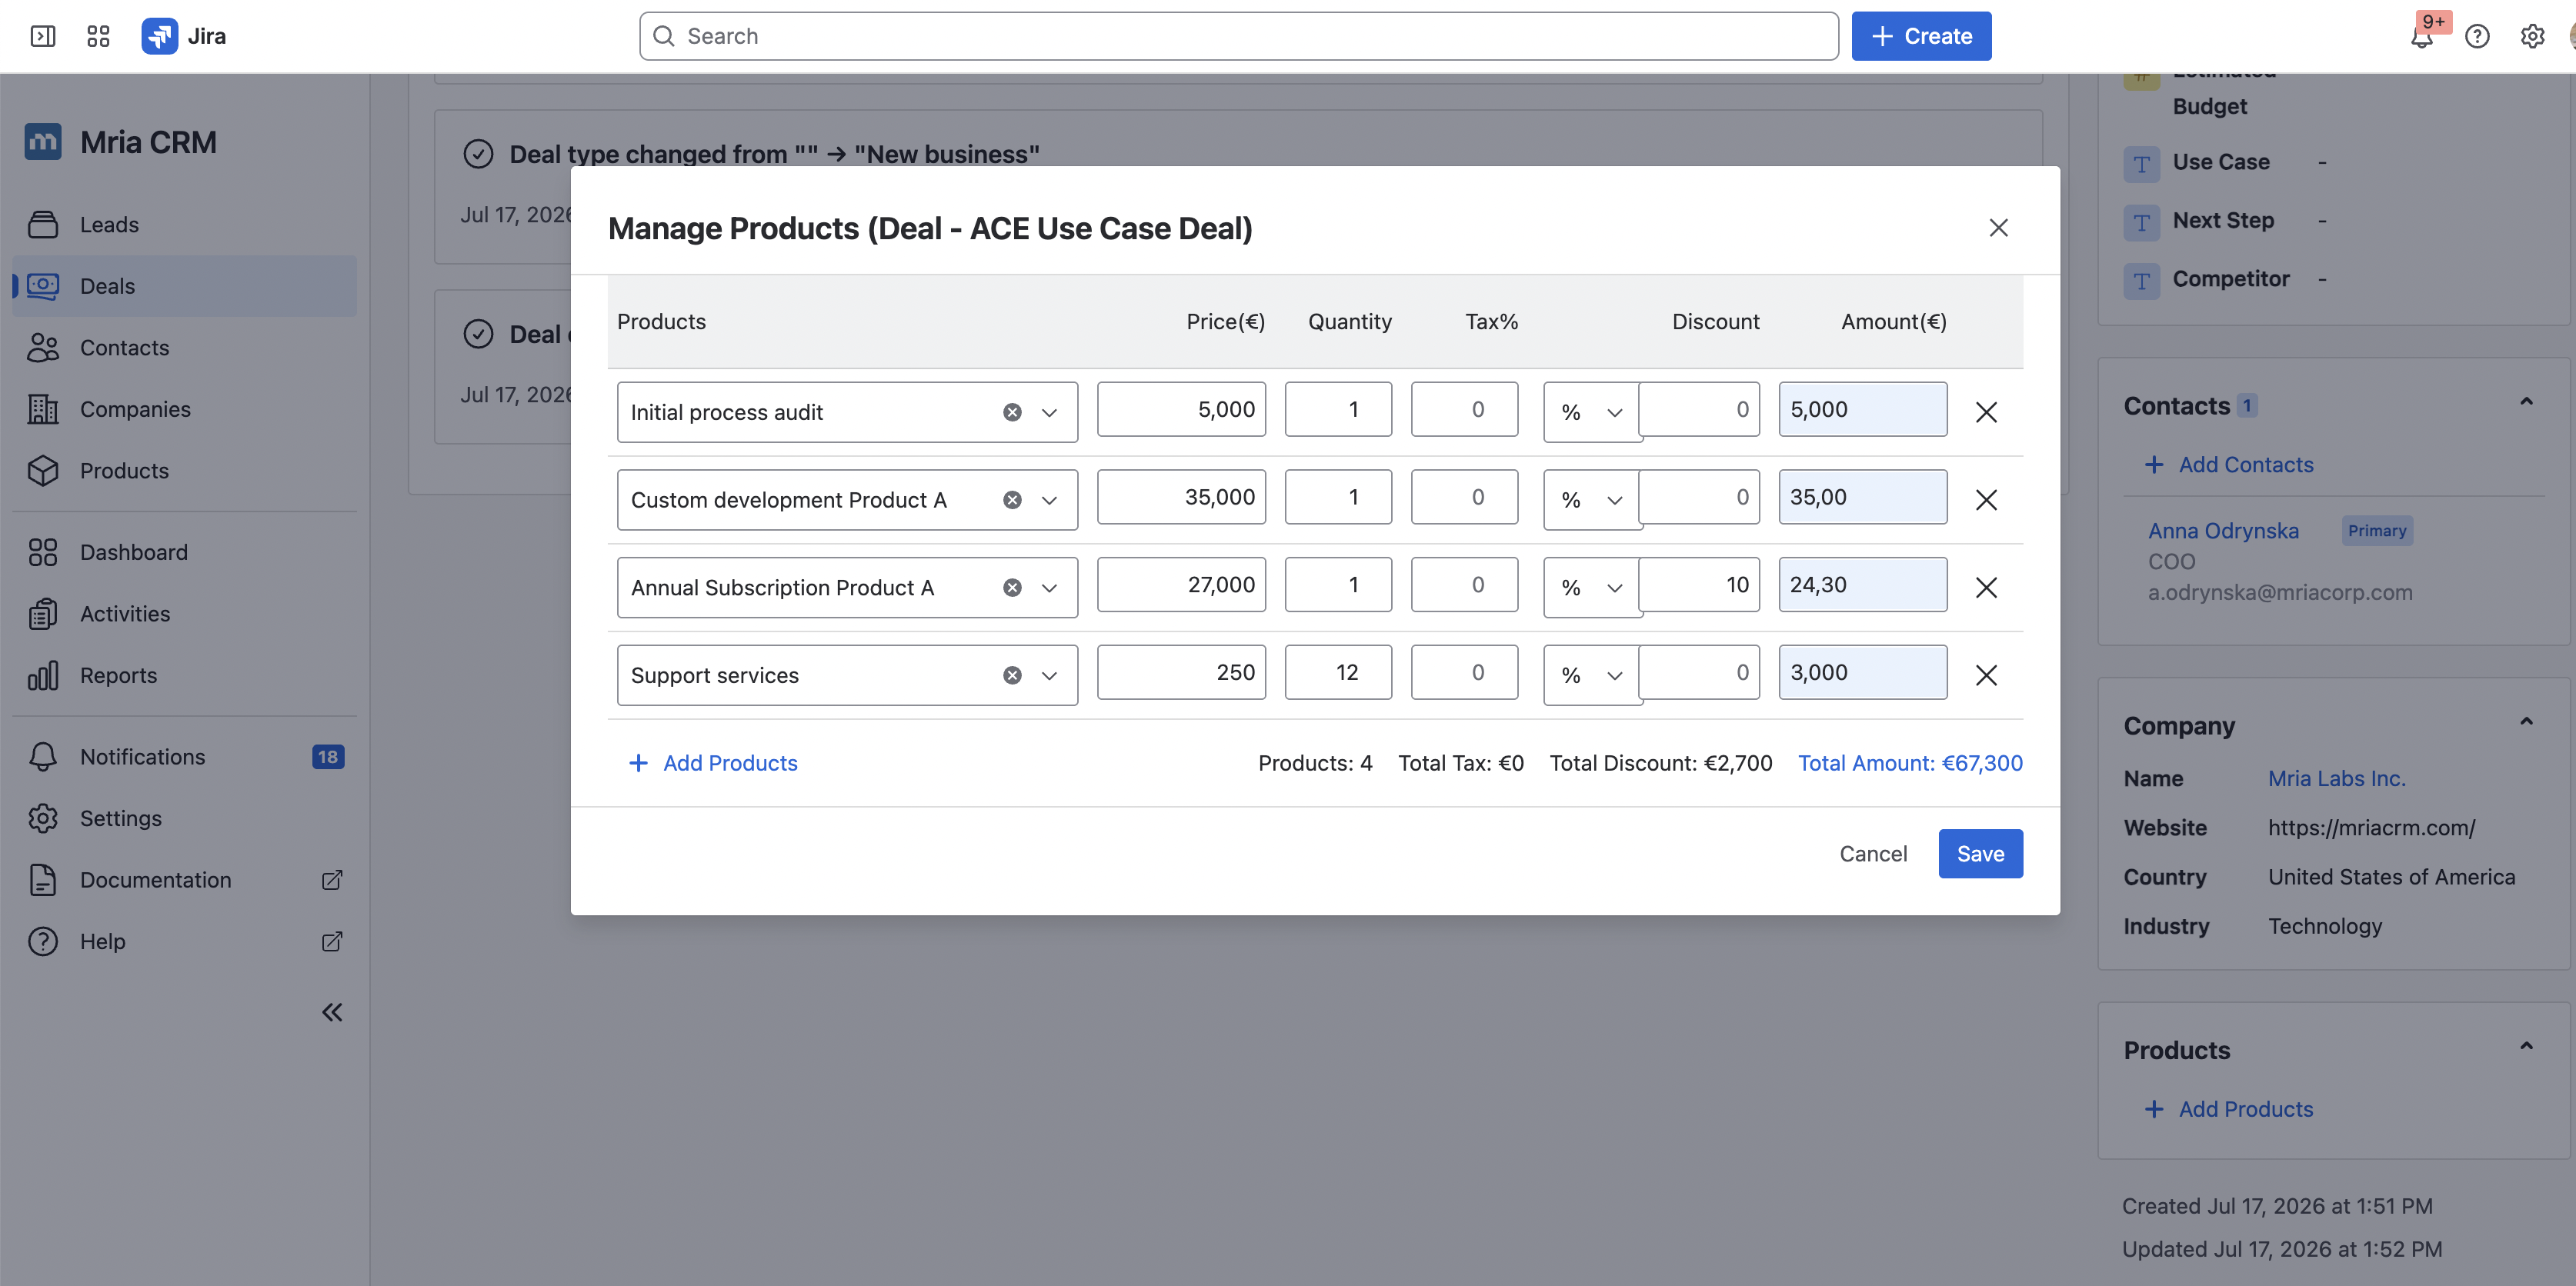The width and height of the screenshot is (2576, 1286).
Task: Go to Leads in the sidebar
Action: pos(184,225)
